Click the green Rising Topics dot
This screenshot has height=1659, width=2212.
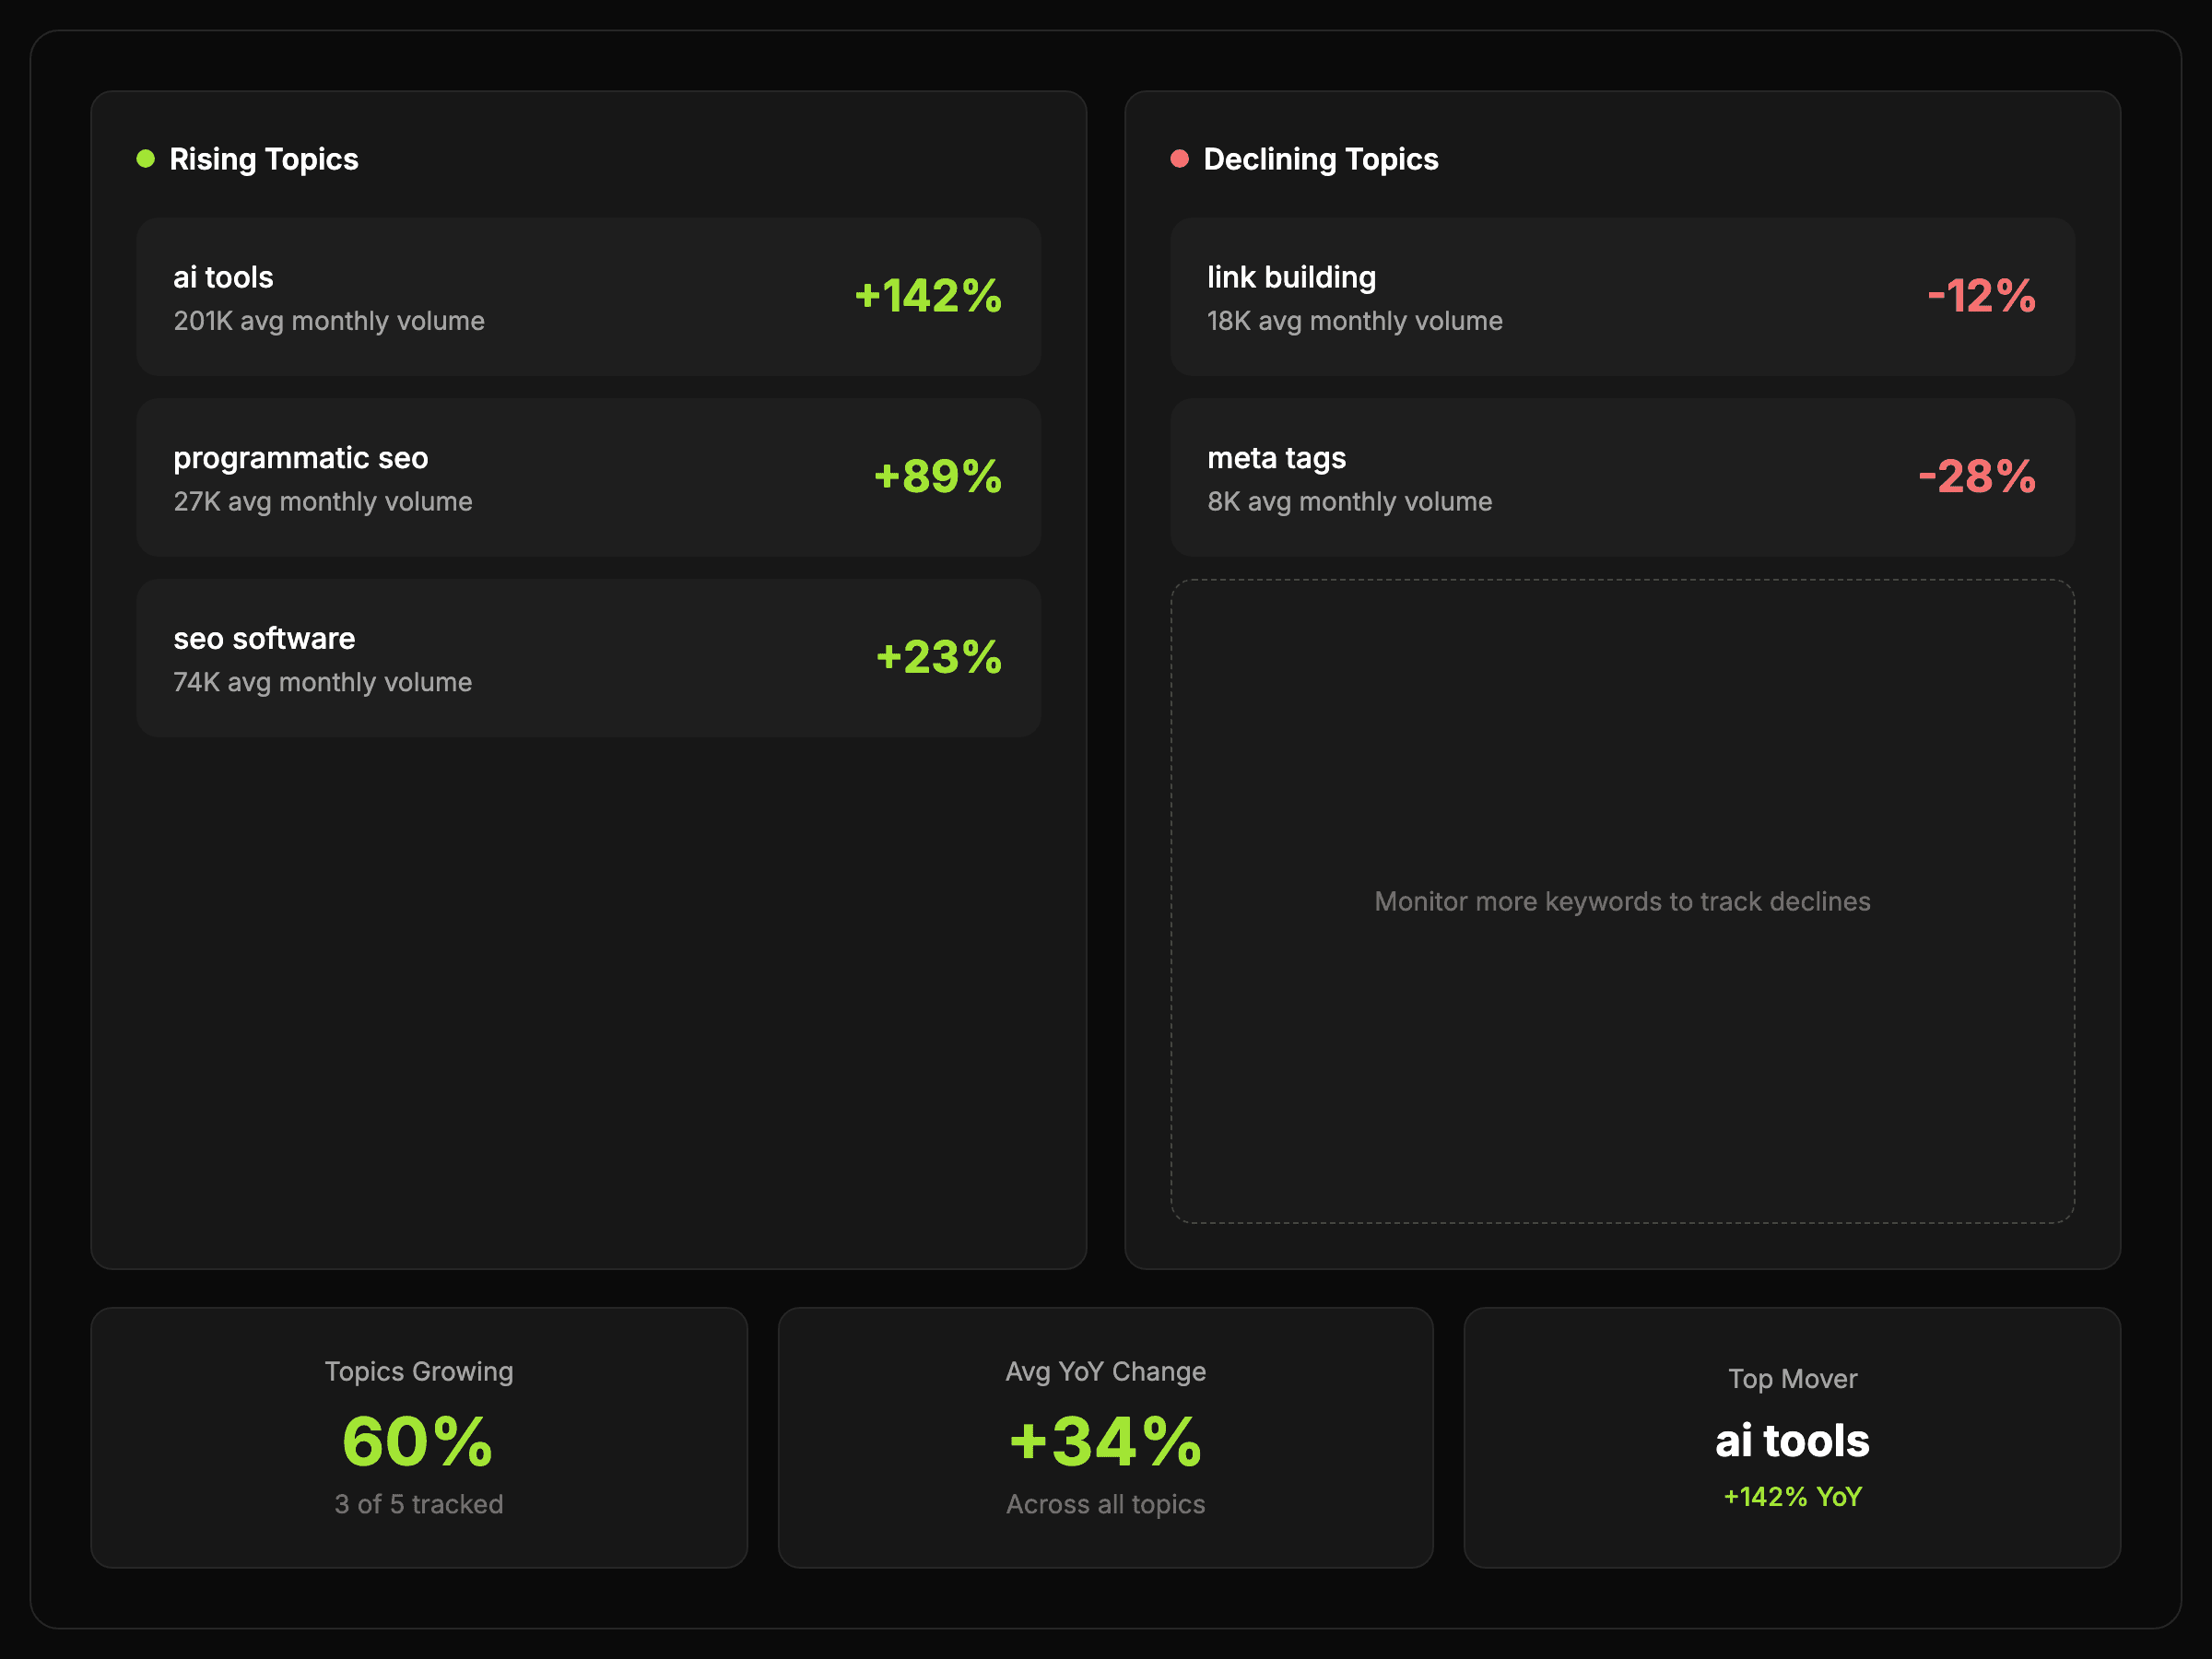(x=146, y=159)
